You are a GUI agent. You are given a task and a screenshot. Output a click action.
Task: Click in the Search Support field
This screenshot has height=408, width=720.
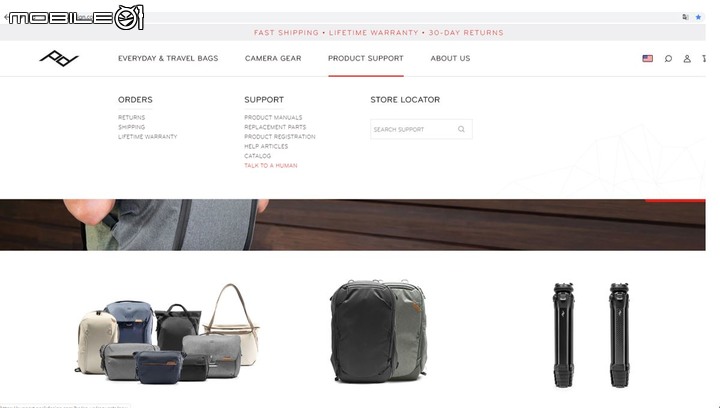pos(422,129)
